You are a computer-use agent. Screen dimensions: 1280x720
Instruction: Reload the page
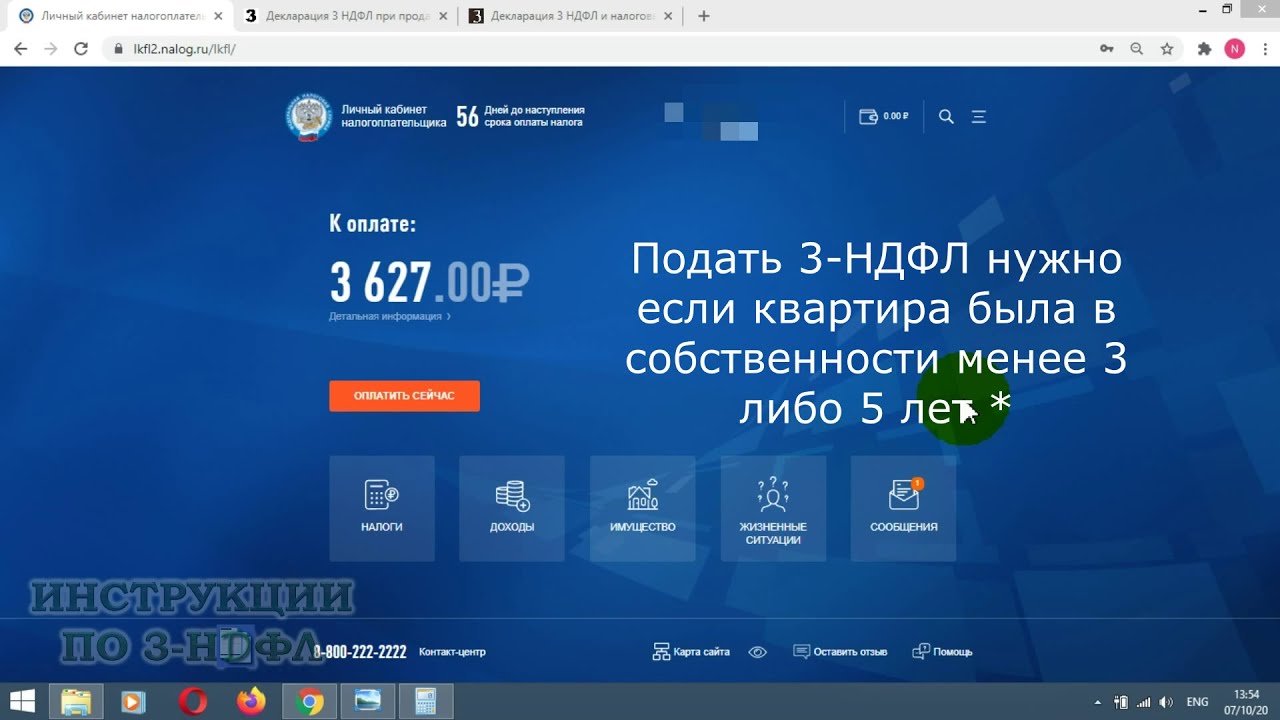[81, 48]
